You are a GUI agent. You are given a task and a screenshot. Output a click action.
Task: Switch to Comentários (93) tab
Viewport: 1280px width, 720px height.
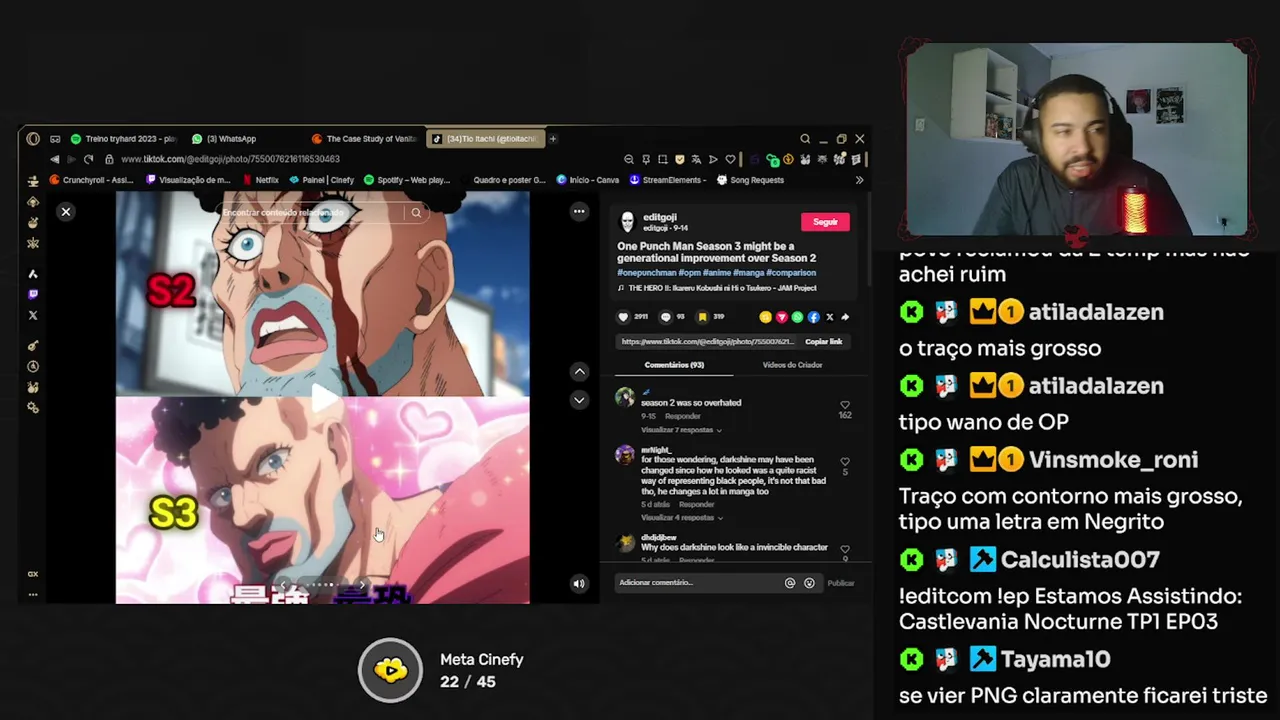(674, 365)
